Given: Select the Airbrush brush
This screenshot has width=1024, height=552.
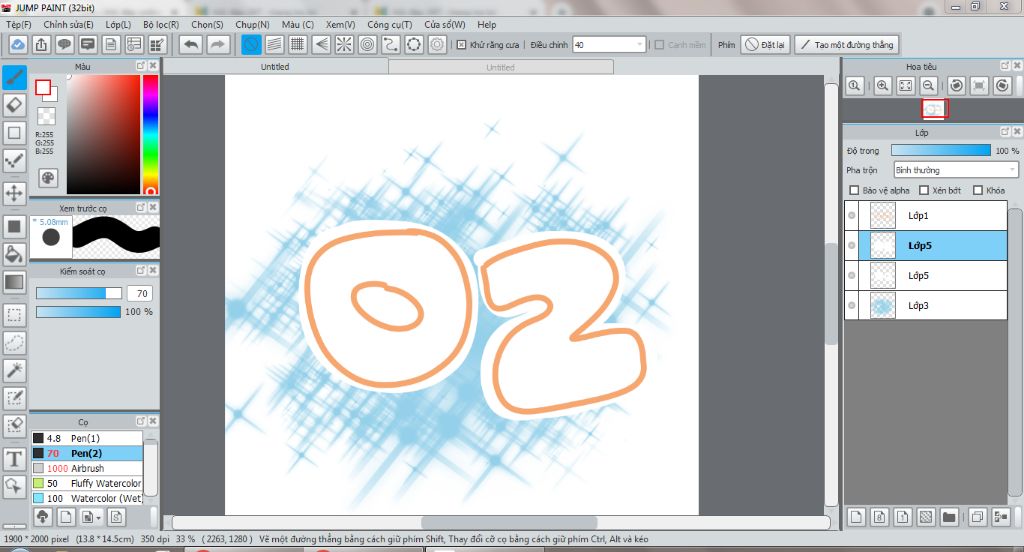Looking at the screenshot, I should (x=87, y=468).
